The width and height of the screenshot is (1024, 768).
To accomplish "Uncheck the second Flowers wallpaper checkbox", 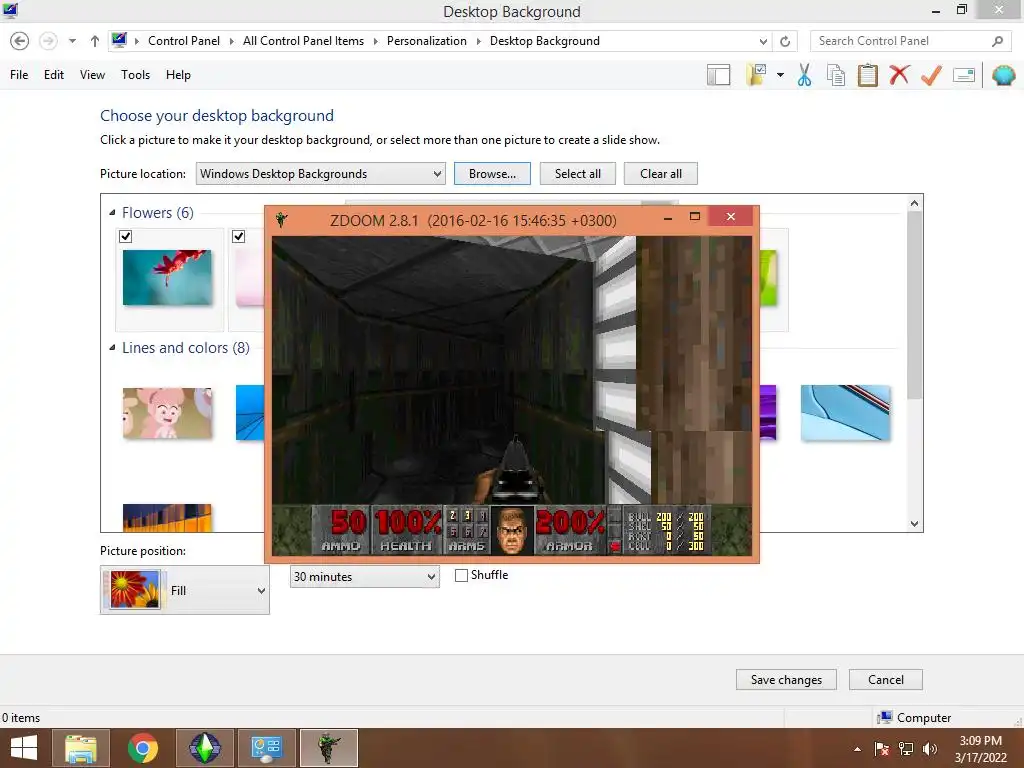I will (239, 236).
